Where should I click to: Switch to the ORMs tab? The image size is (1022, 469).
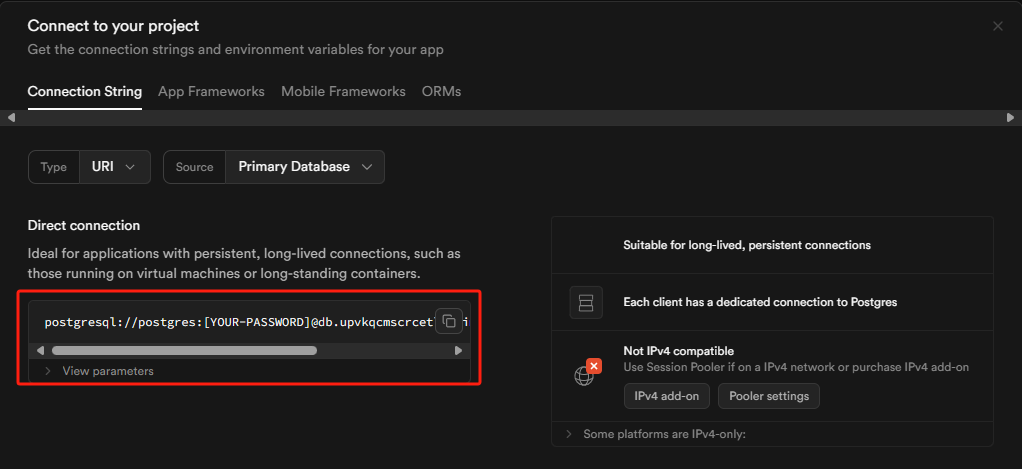[x=441, y=92]
